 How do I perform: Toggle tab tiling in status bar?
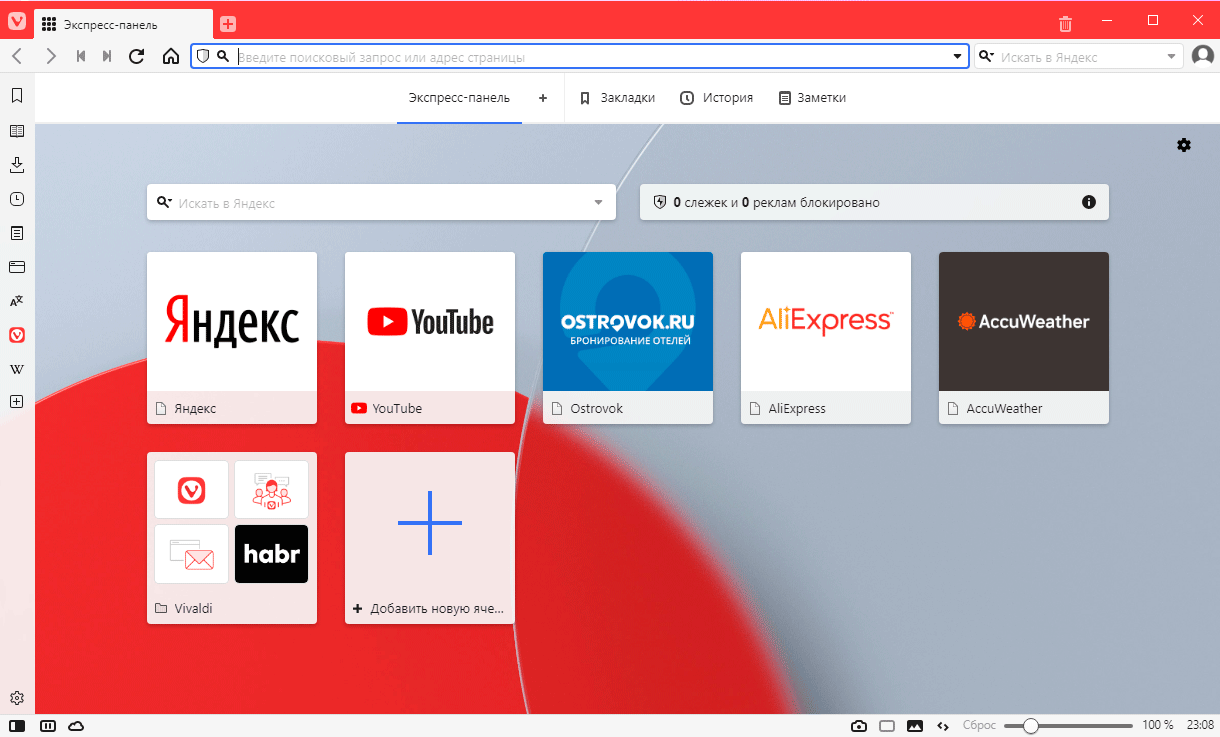(47, 726)
